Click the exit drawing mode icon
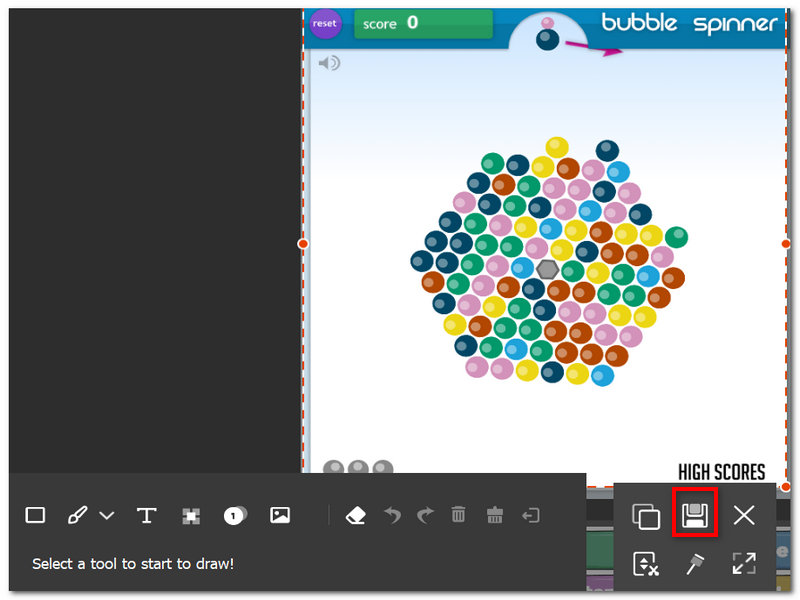Viewport: 800px width, 600px height. point(531,515)
